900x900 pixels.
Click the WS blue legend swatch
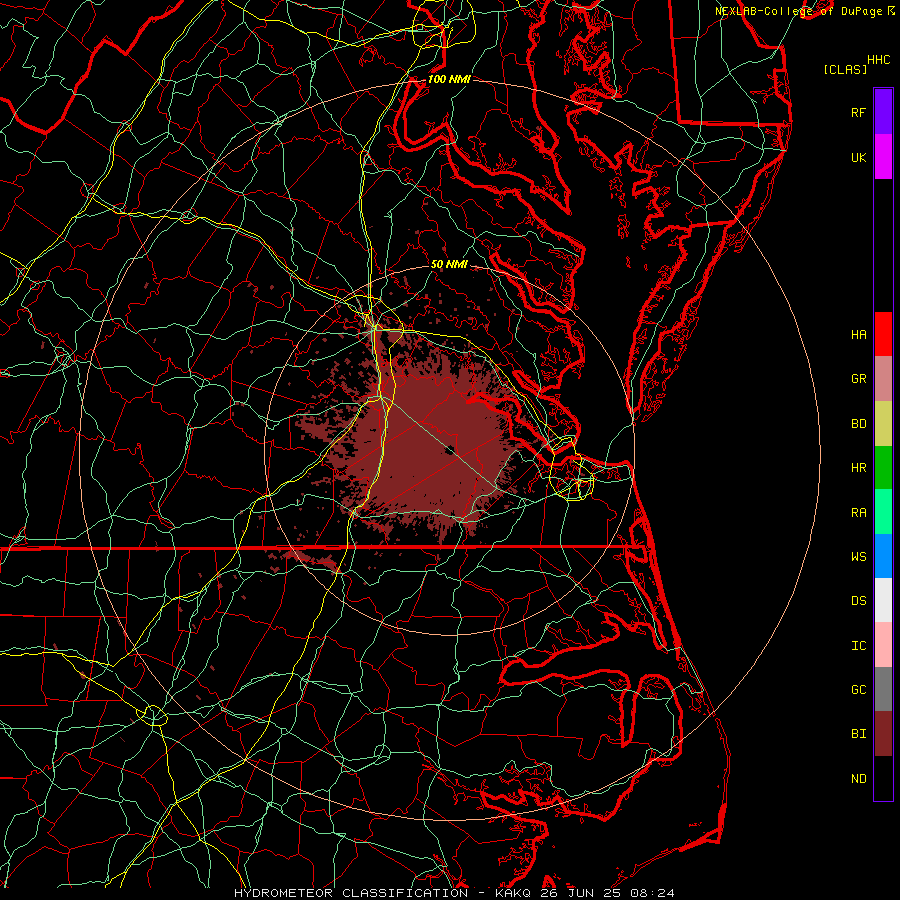pyautogui.click(x=883, y=556)
